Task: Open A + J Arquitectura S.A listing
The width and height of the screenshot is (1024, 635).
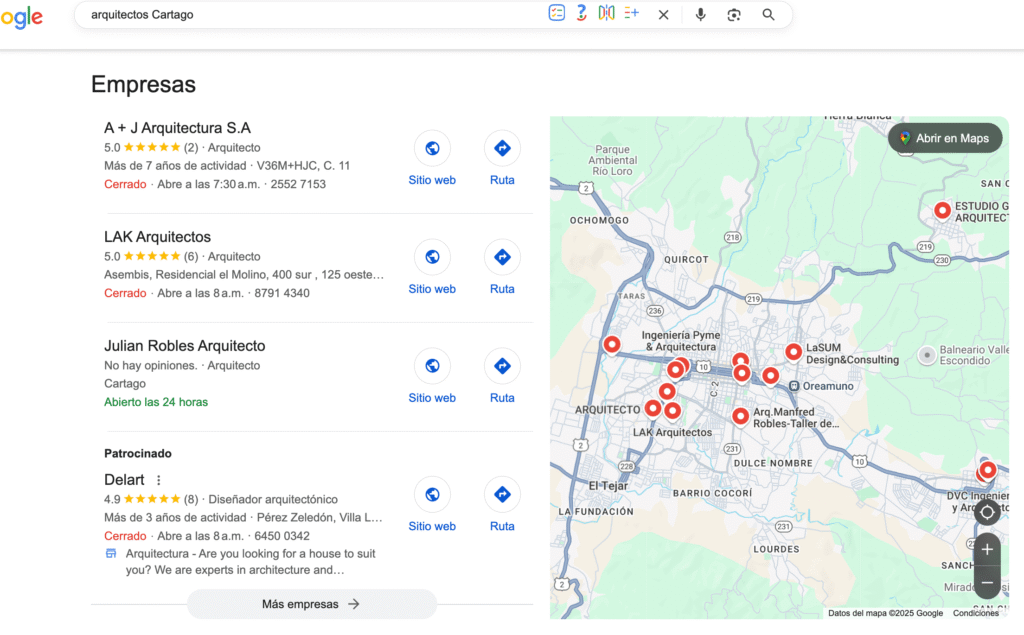Action: click(x=177, y=128)
